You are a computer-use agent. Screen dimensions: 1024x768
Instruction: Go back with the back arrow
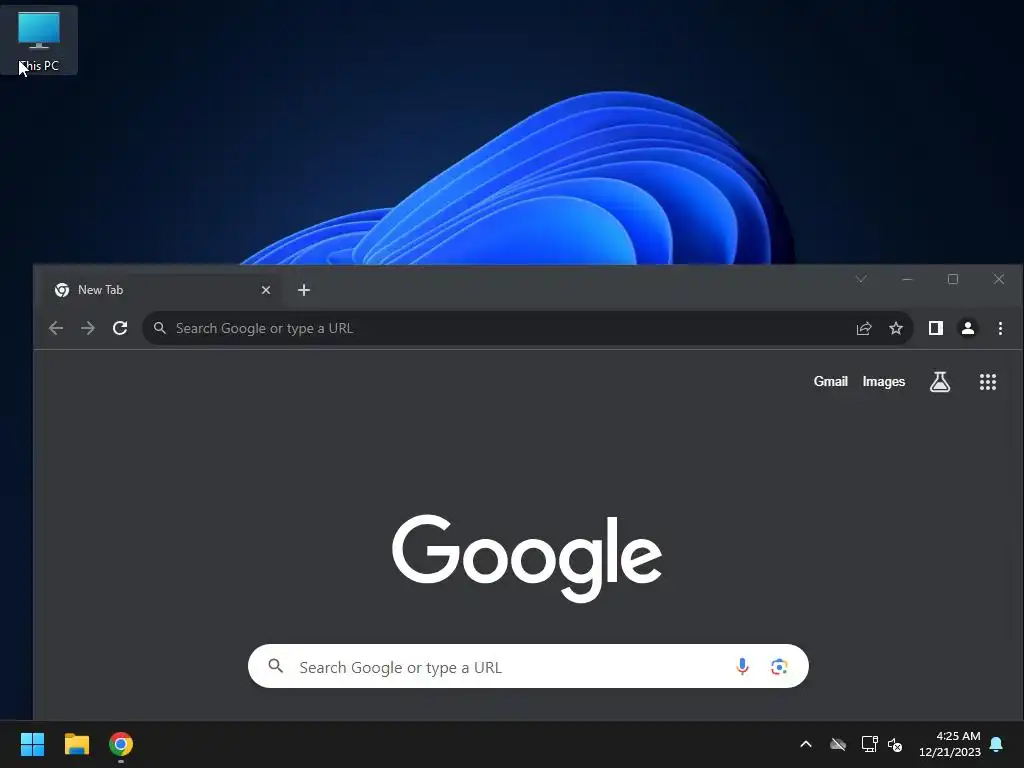tap(56, 328)
